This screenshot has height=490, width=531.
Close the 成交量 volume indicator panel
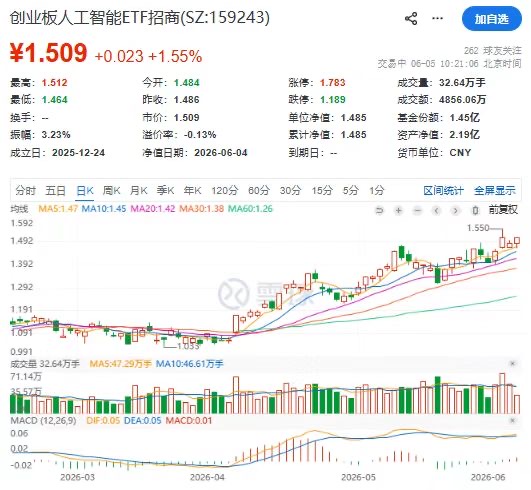coord(513,364)
